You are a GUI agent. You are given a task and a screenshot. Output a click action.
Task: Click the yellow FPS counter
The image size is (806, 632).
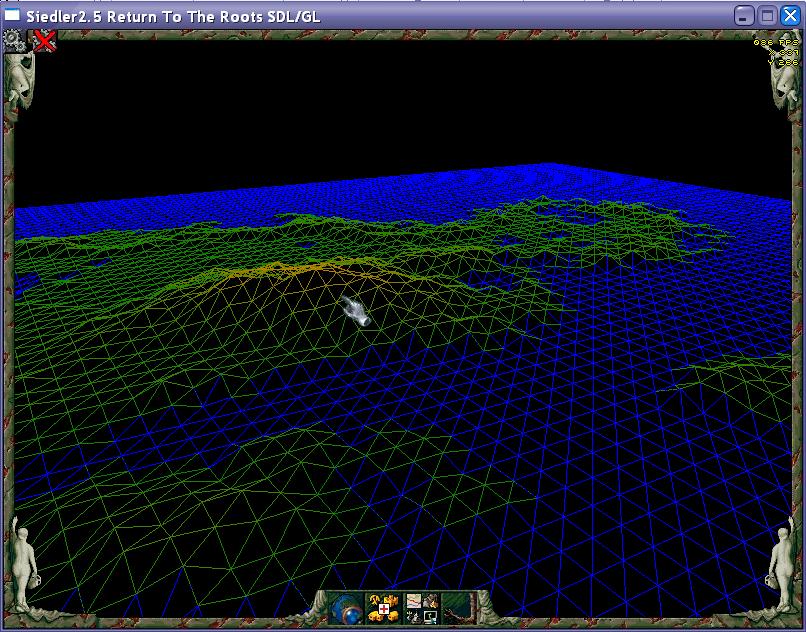pyautogui.click(x=774, y=52)
